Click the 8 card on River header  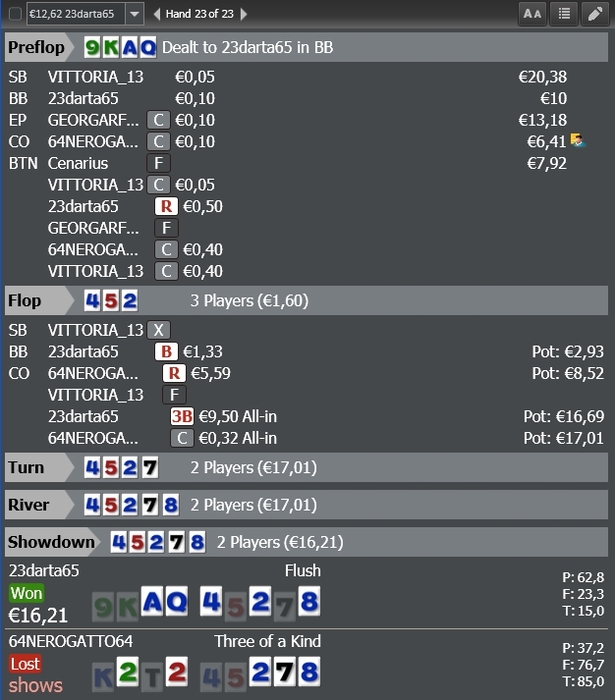[x=171, y=505]
